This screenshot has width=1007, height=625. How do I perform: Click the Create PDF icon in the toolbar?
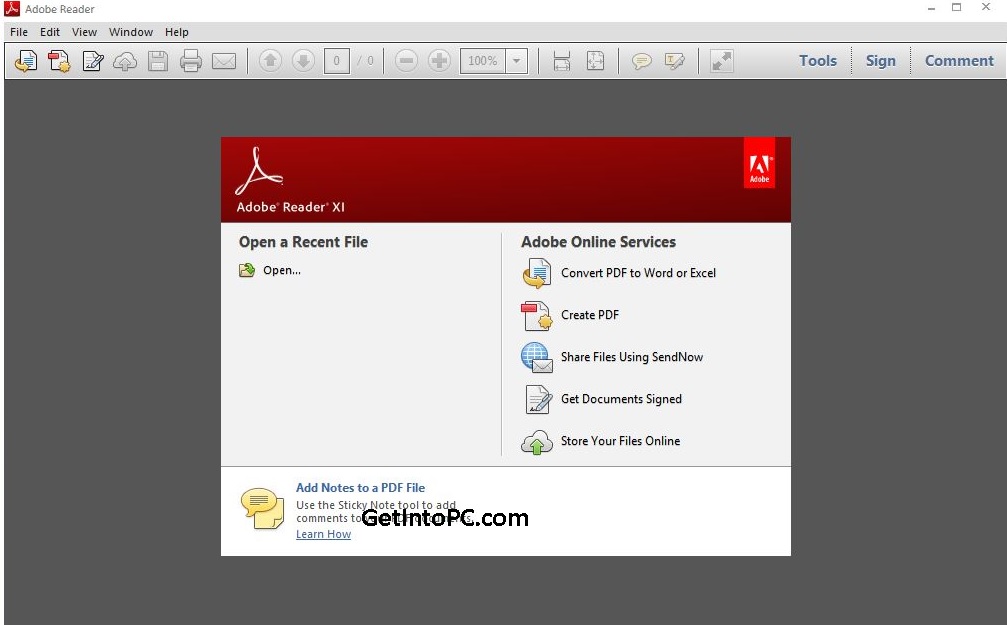click(59, 61)
